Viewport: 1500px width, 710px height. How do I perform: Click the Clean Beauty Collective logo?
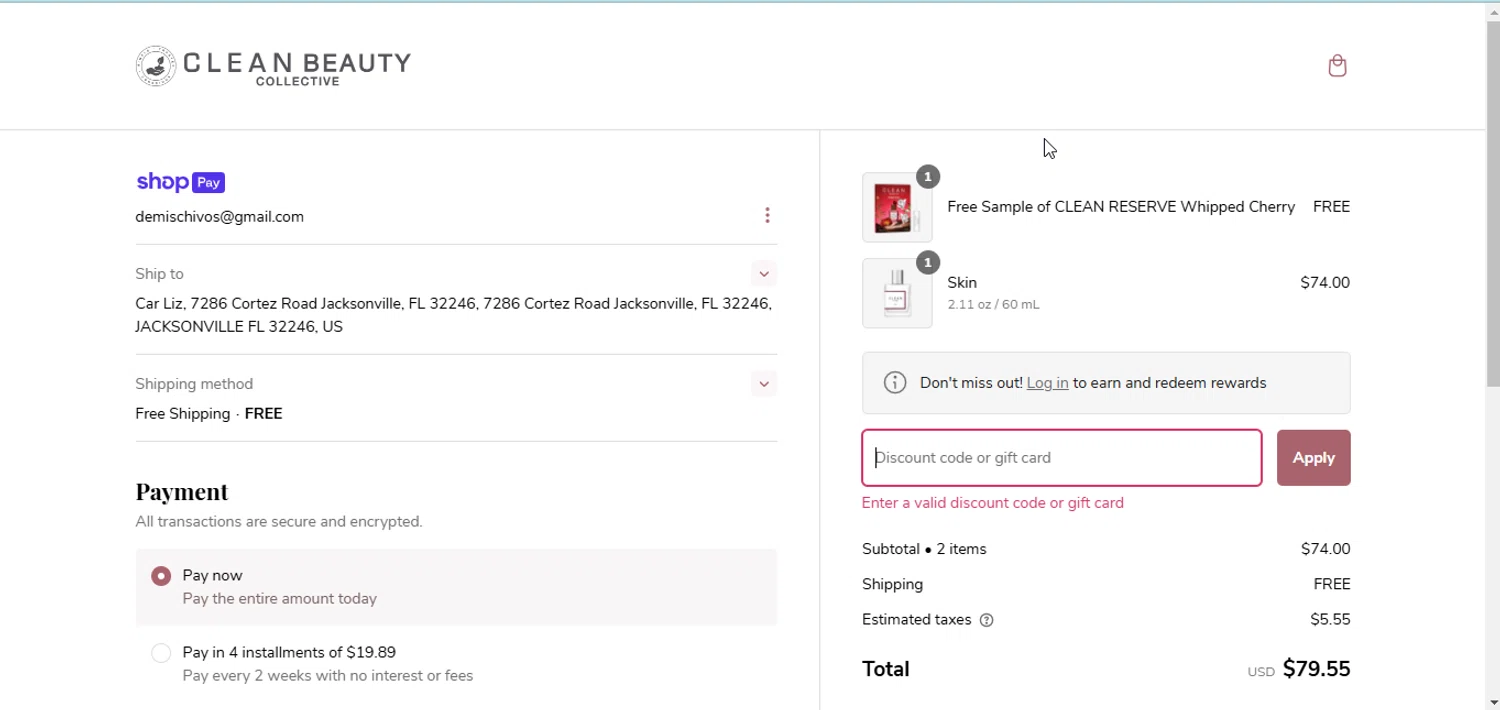[x=273, y=66]
